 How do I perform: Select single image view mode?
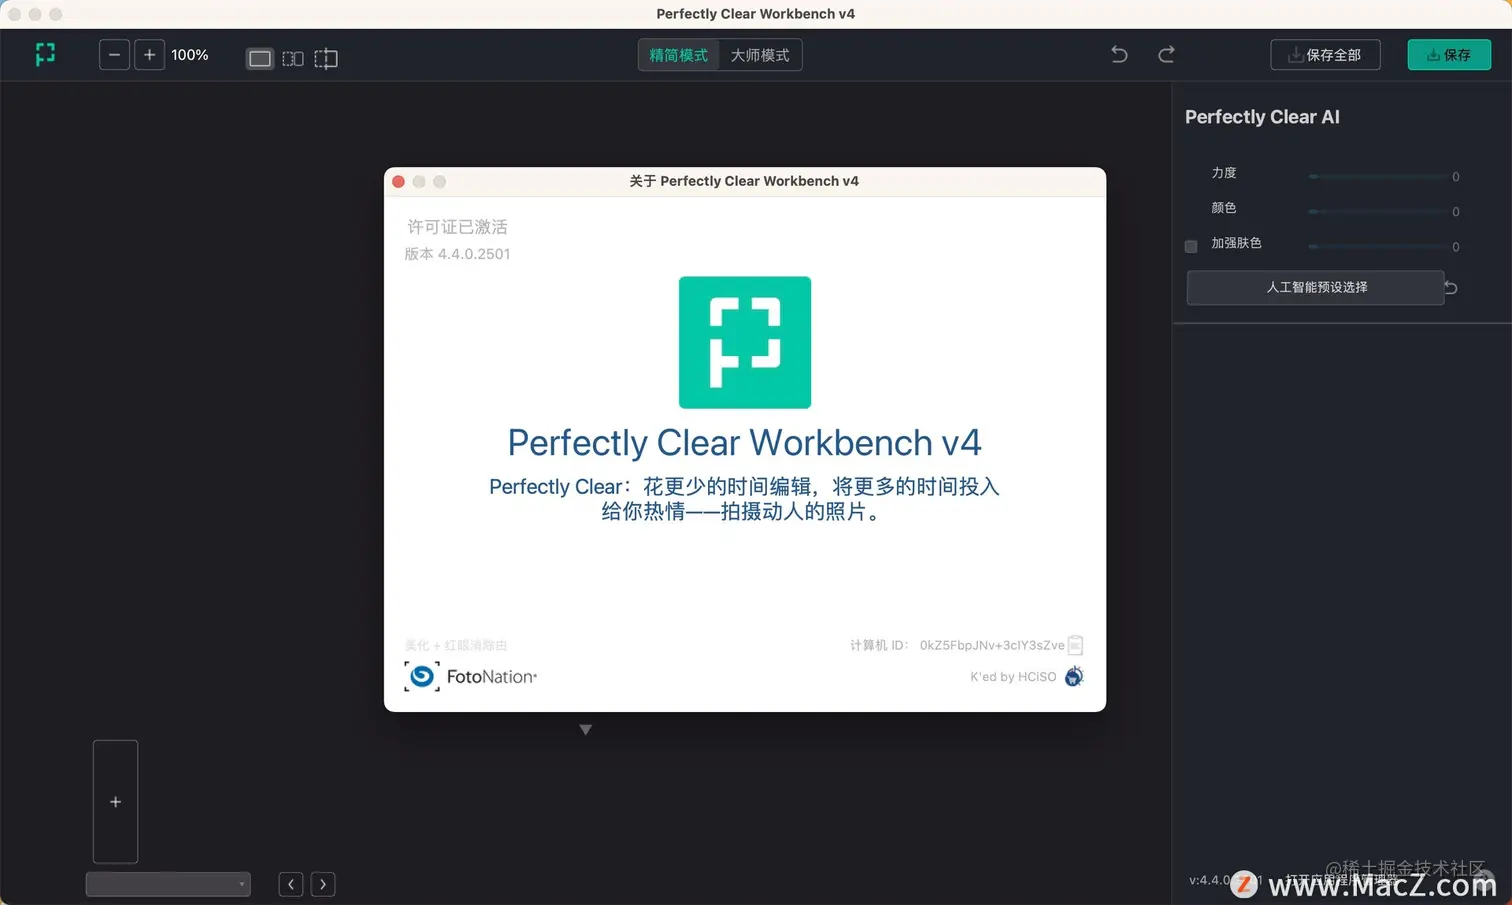[260, 59]
